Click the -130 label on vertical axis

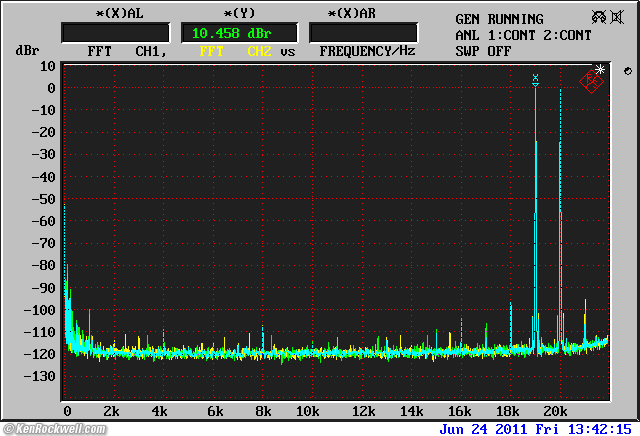point(40,376)
